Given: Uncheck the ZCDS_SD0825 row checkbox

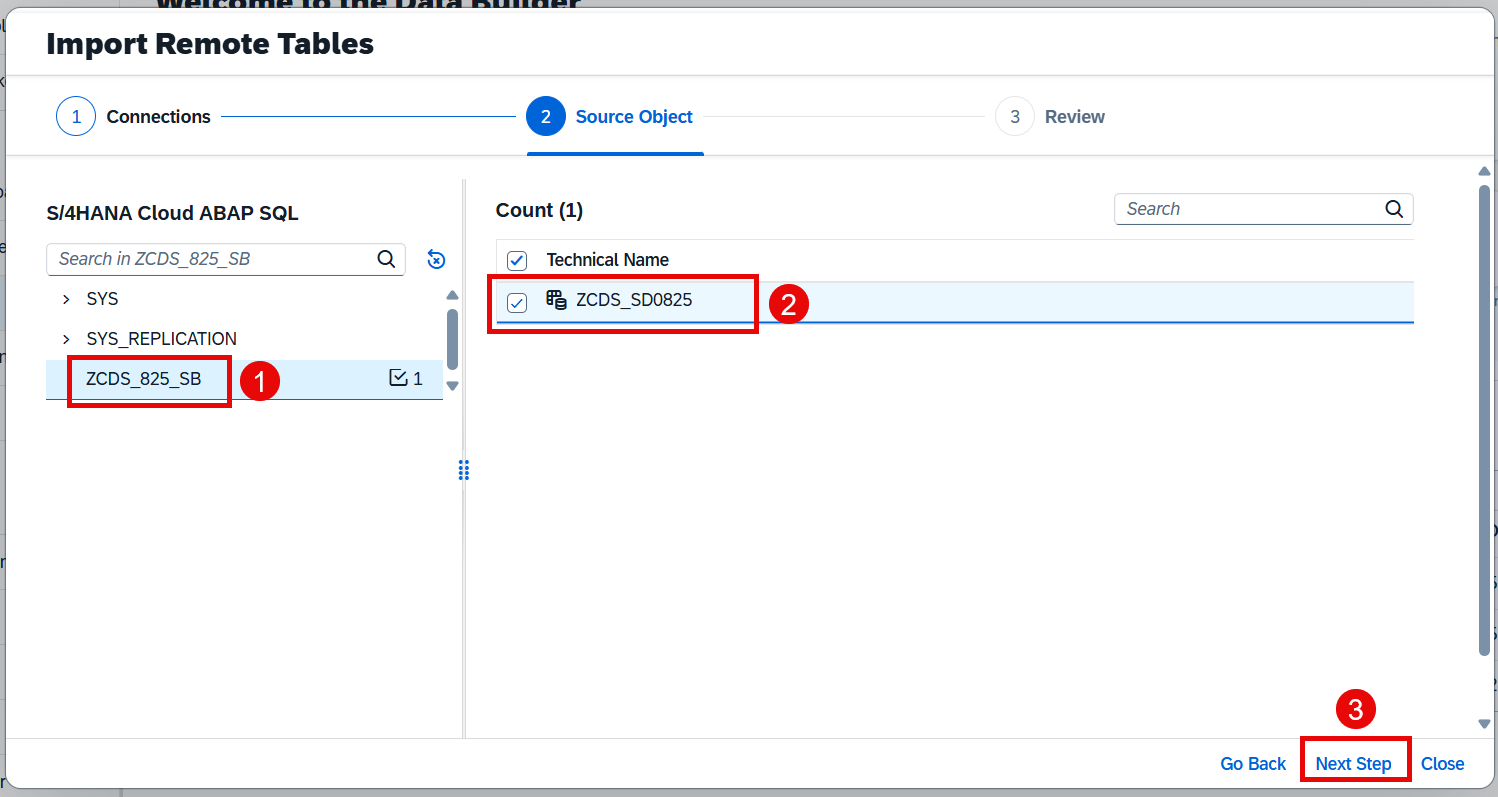Looking at the screenshot, I should point(517,303).
